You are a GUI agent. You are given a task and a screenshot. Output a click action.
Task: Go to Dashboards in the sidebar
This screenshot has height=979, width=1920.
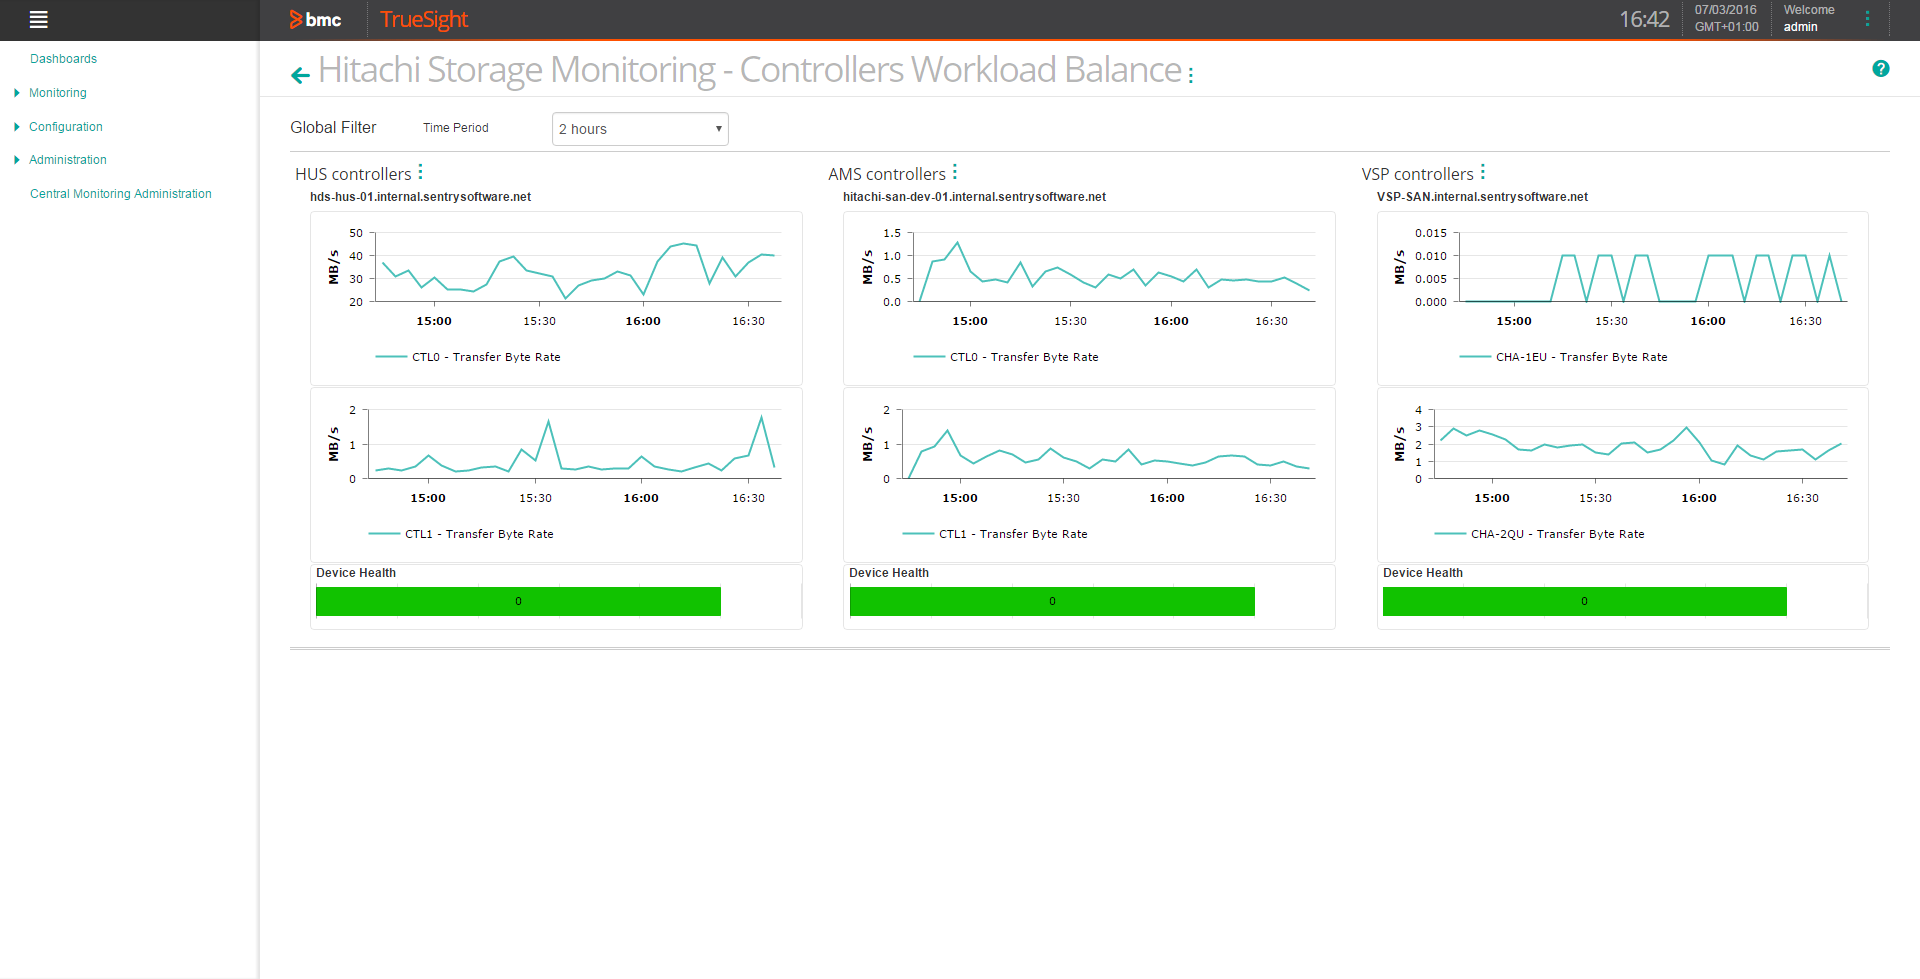click(x=63, y=59)
